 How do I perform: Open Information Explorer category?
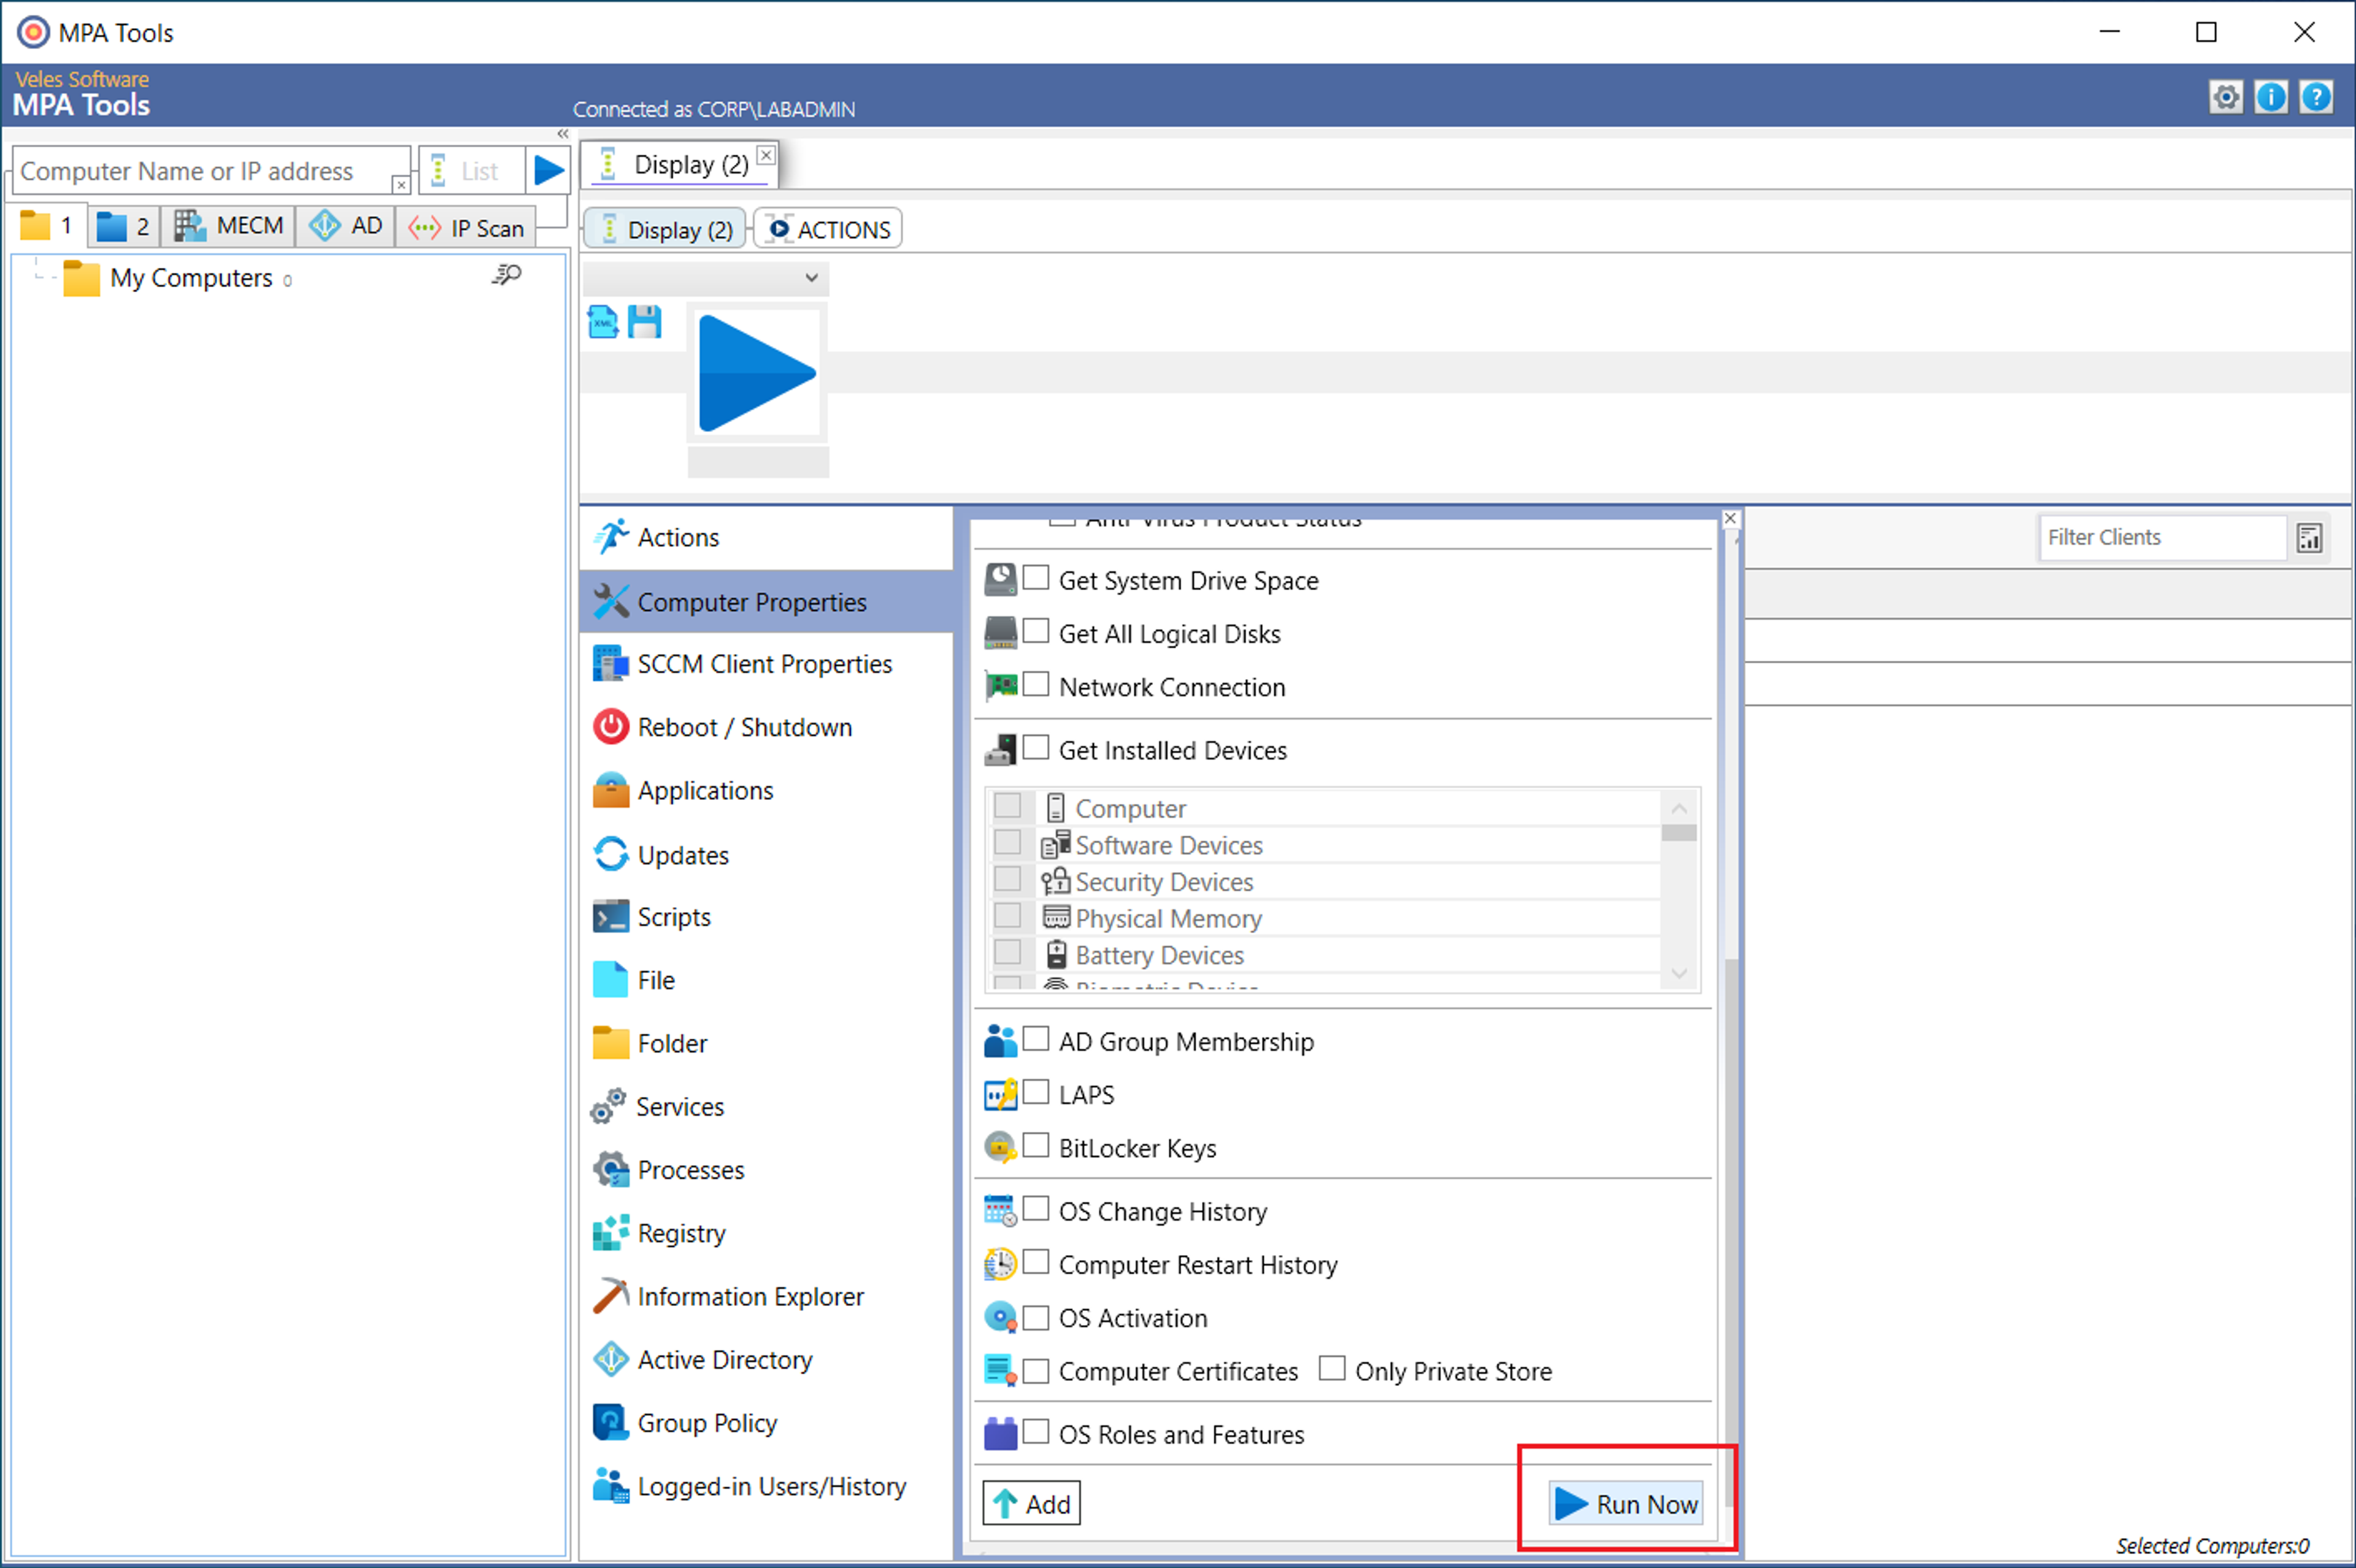point(766,1297)
